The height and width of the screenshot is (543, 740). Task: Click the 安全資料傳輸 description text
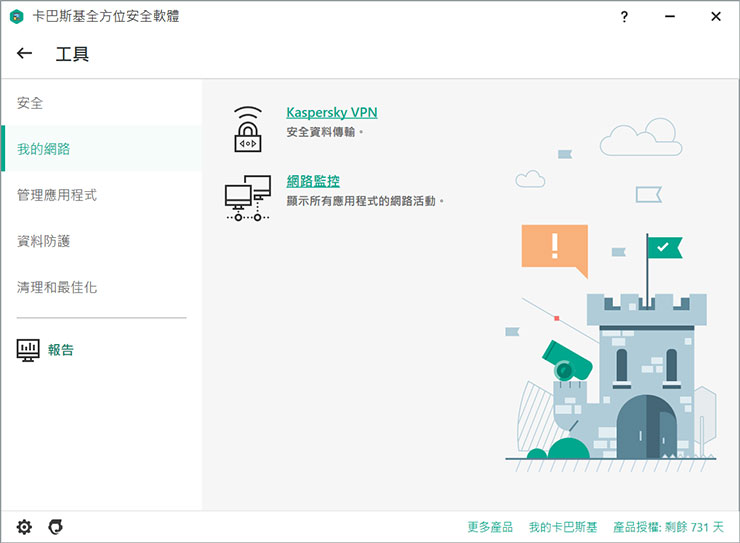(324, 132)
